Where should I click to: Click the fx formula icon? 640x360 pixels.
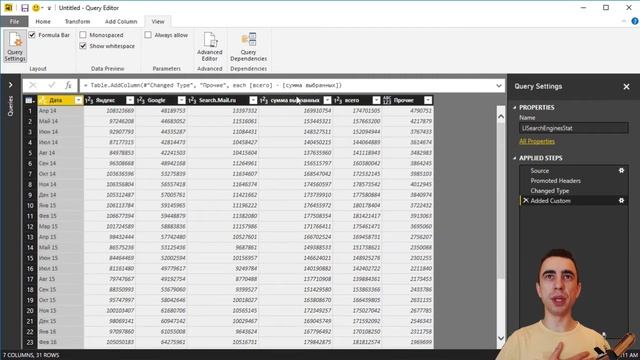68,85
